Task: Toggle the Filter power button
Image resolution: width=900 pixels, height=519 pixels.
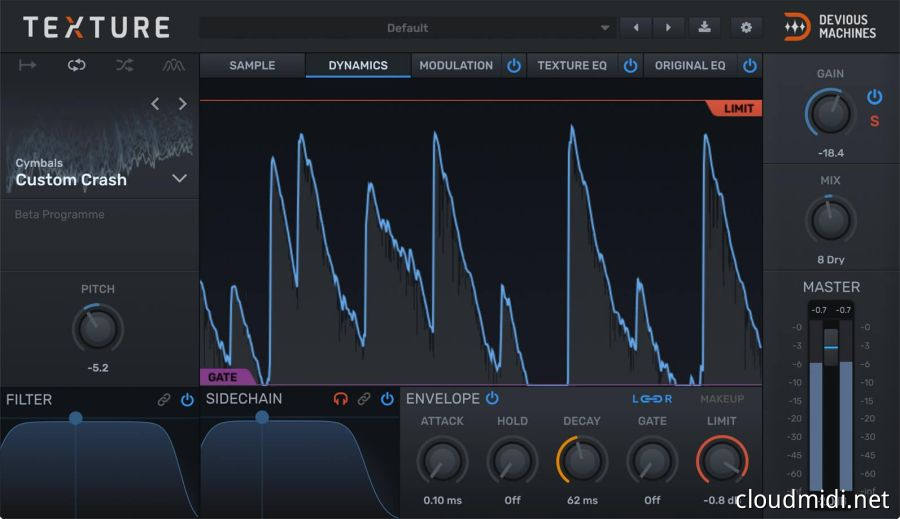Action: pyautogui.click(x=187, y=400)
